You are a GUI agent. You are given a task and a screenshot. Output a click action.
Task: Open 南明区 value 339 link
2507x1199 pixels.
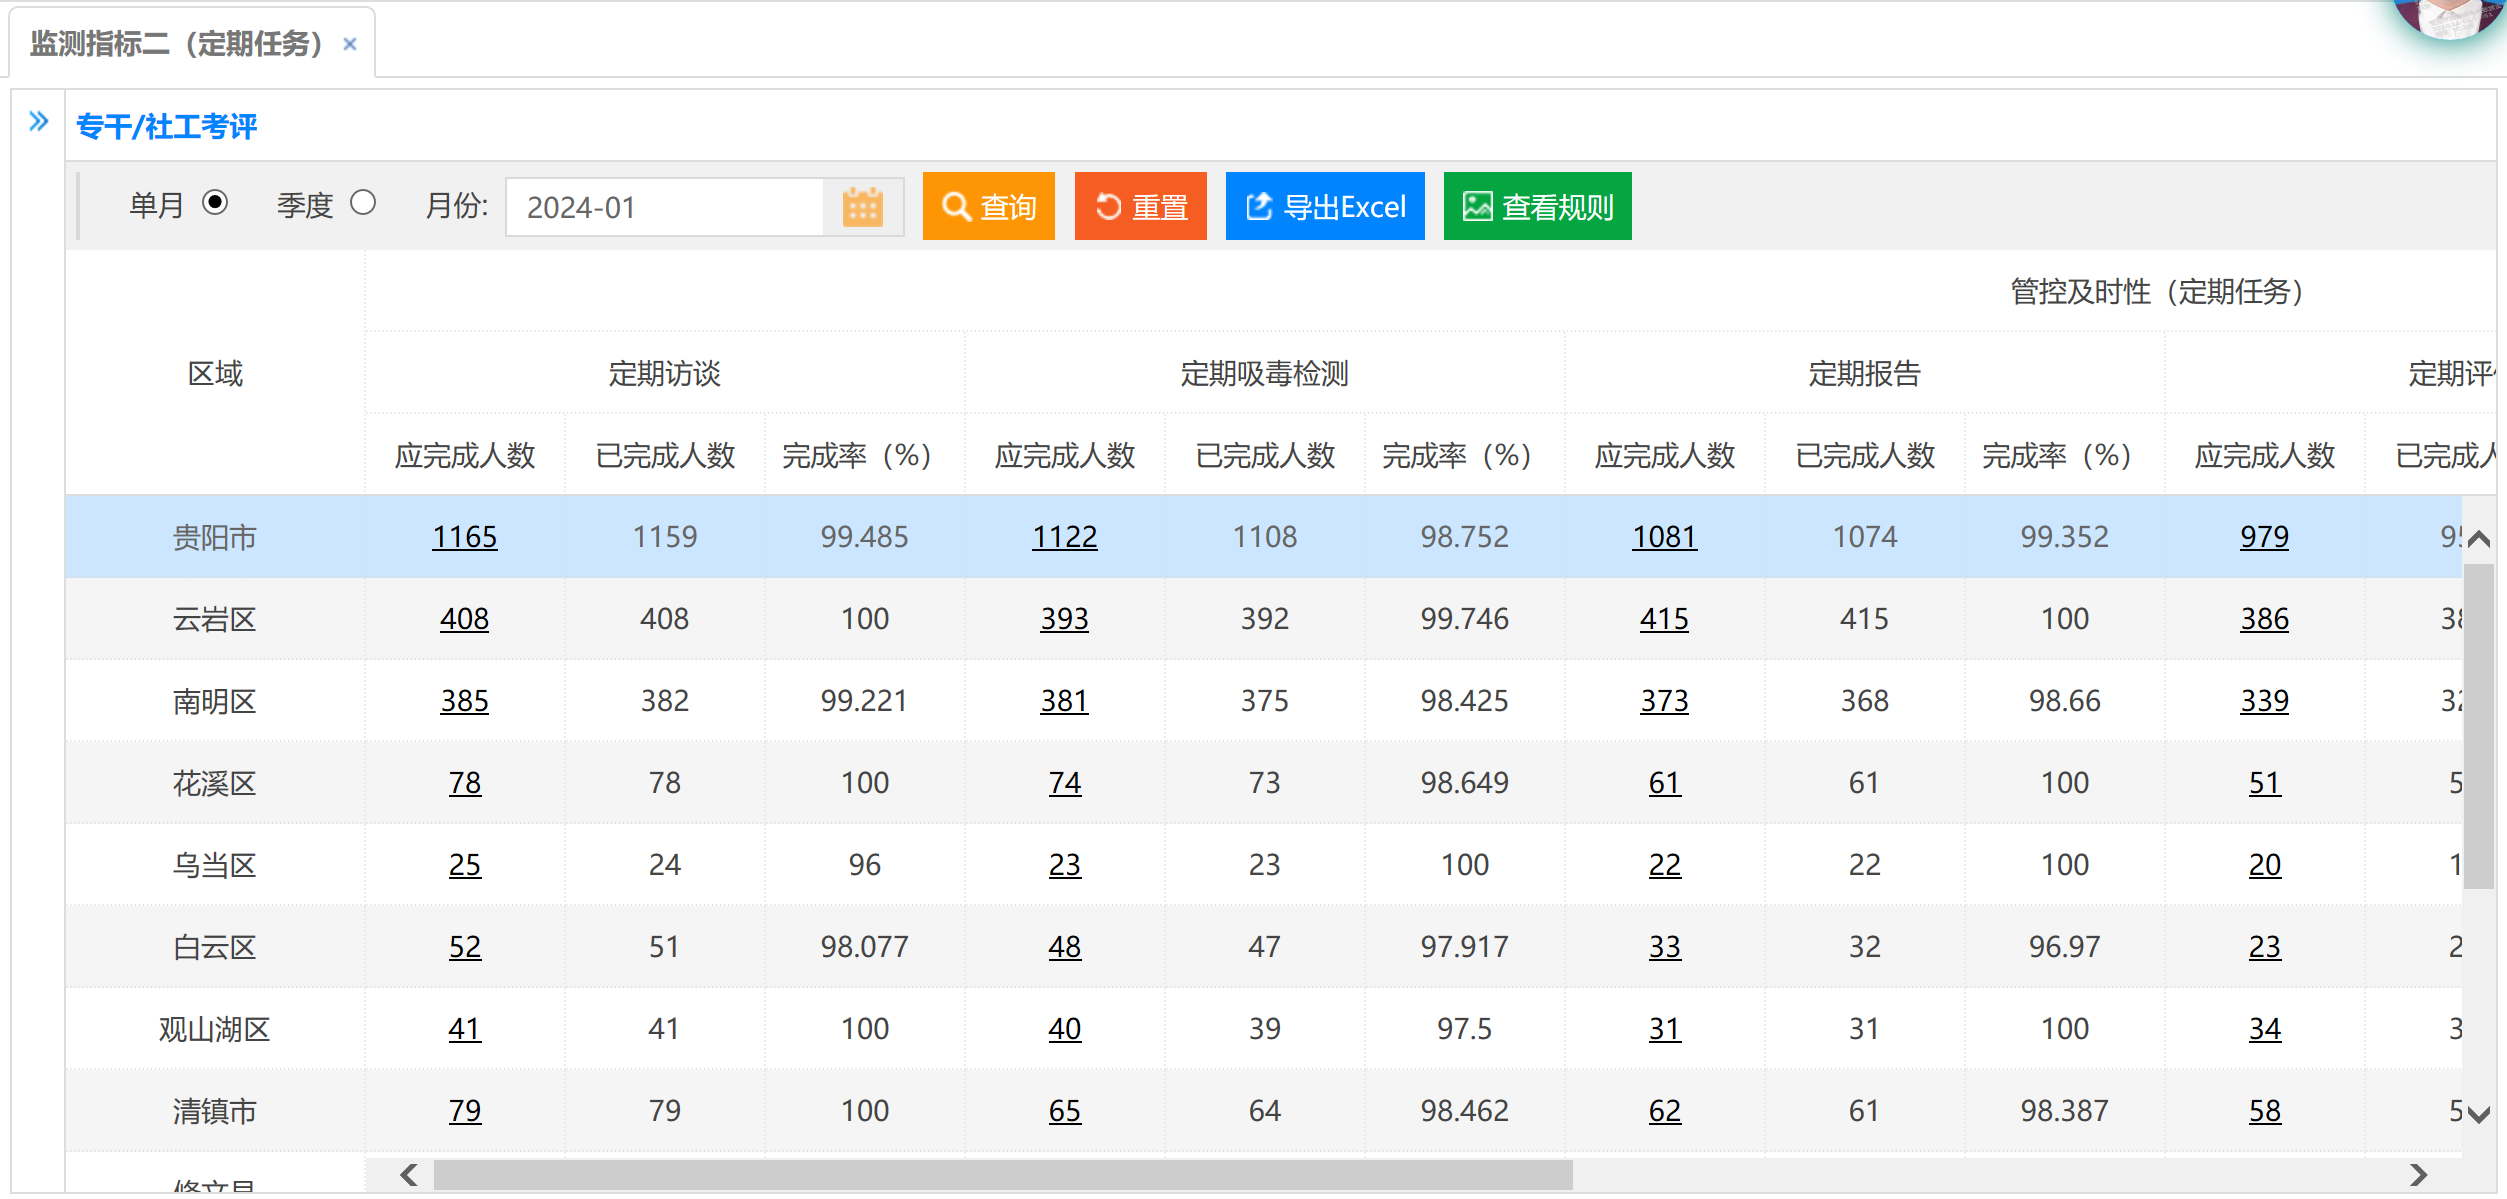2265,701
